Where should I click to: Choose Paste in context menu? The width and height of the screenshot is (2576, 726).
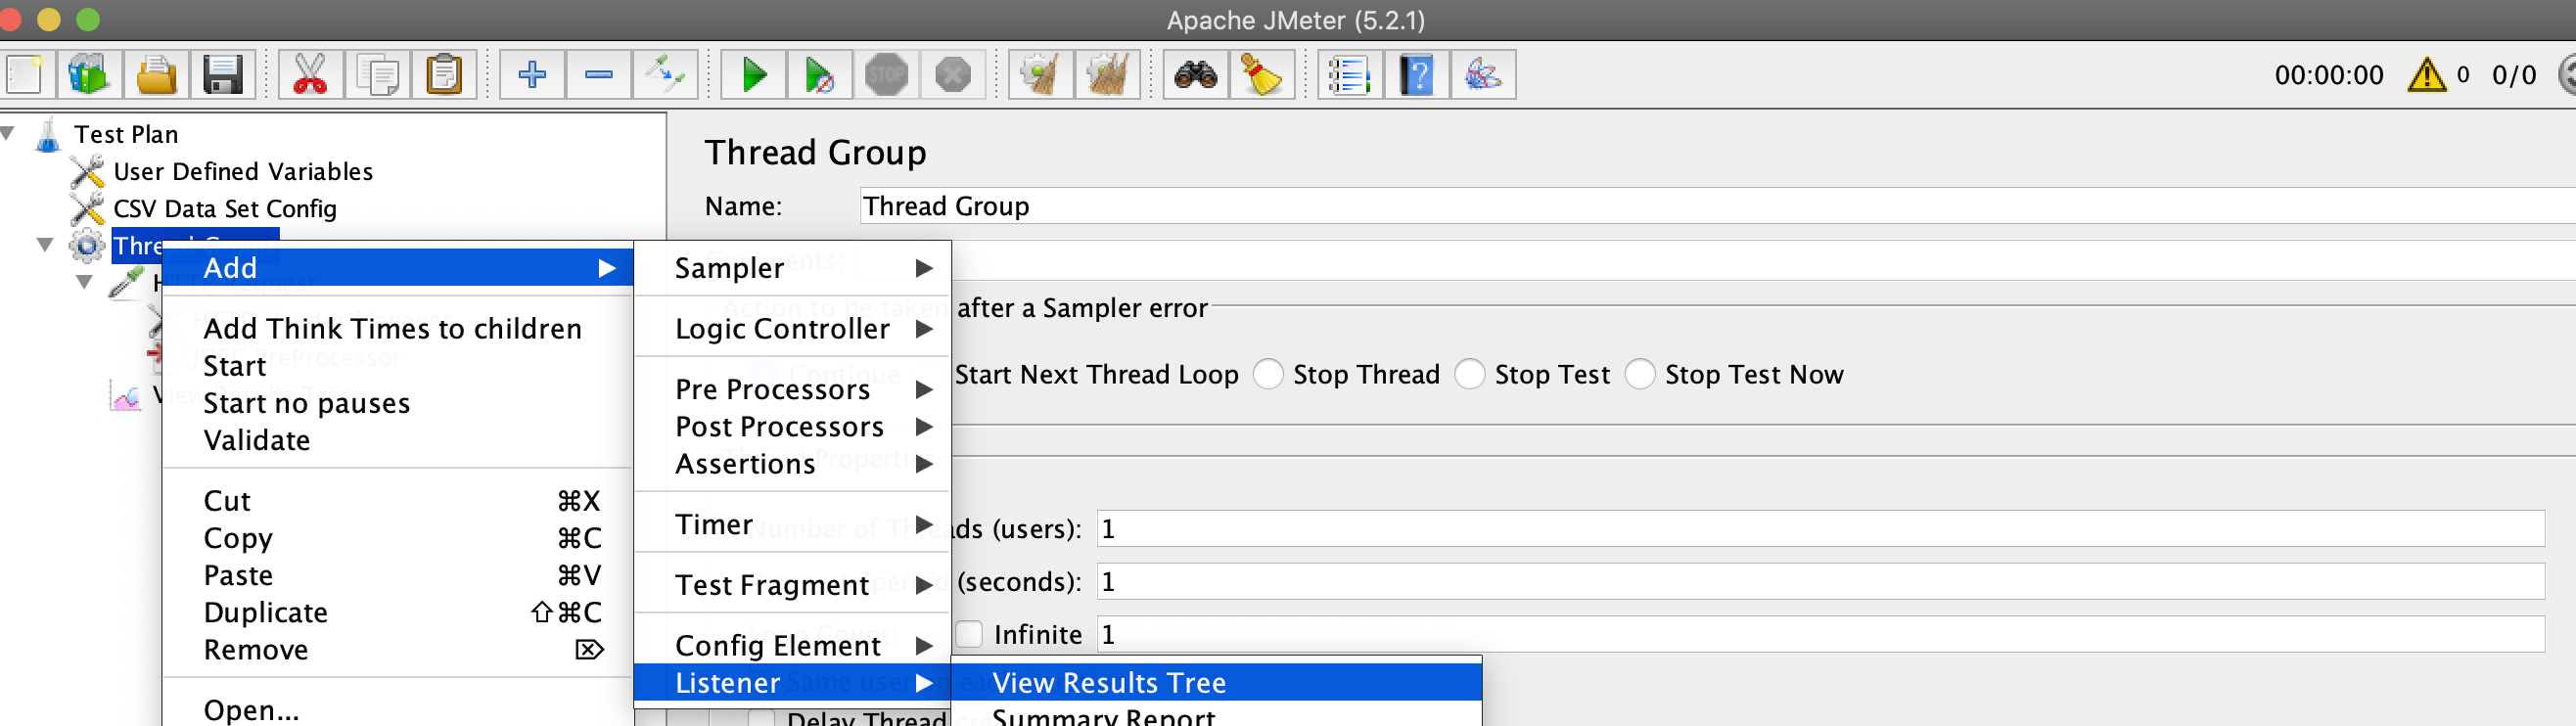coord(398,575)
